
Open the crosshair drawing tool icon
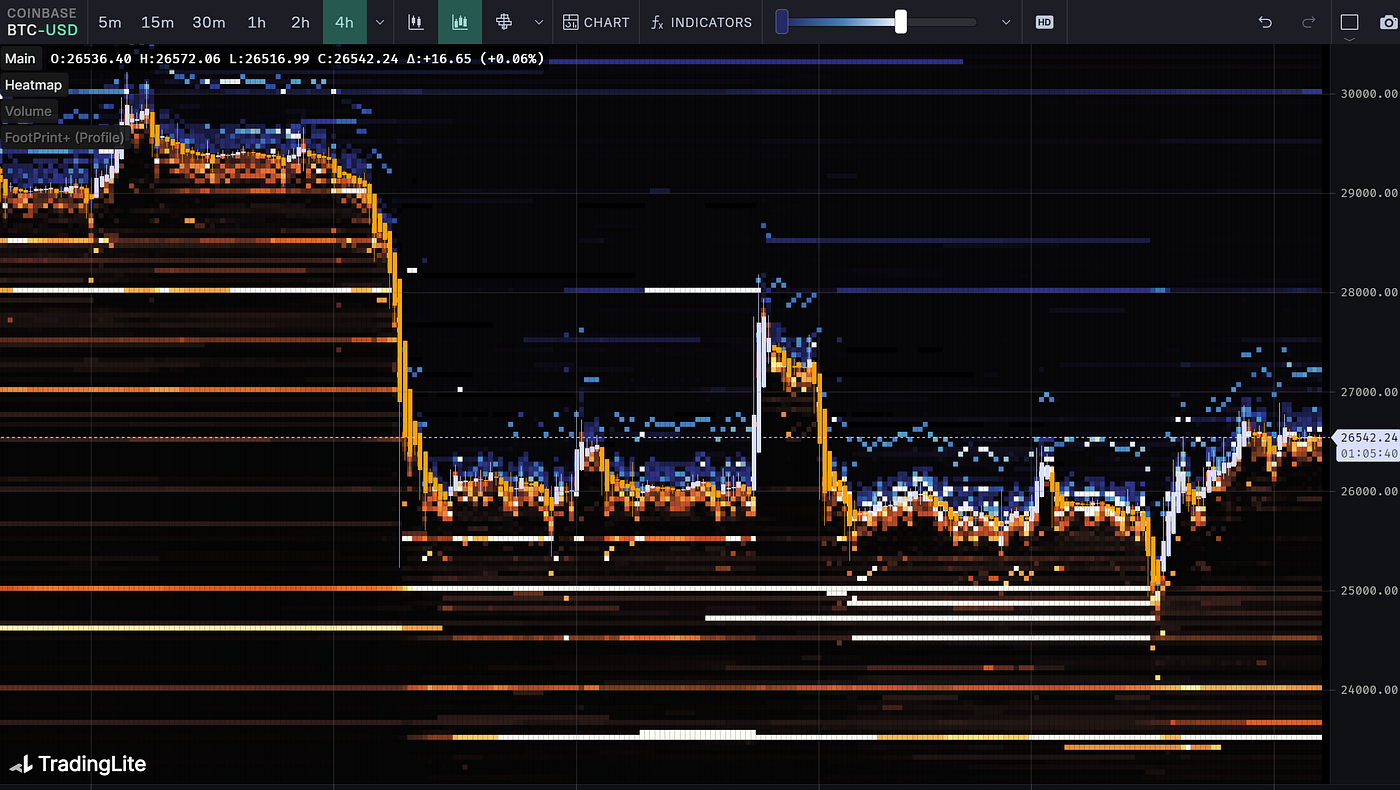[x=504, y=22]
